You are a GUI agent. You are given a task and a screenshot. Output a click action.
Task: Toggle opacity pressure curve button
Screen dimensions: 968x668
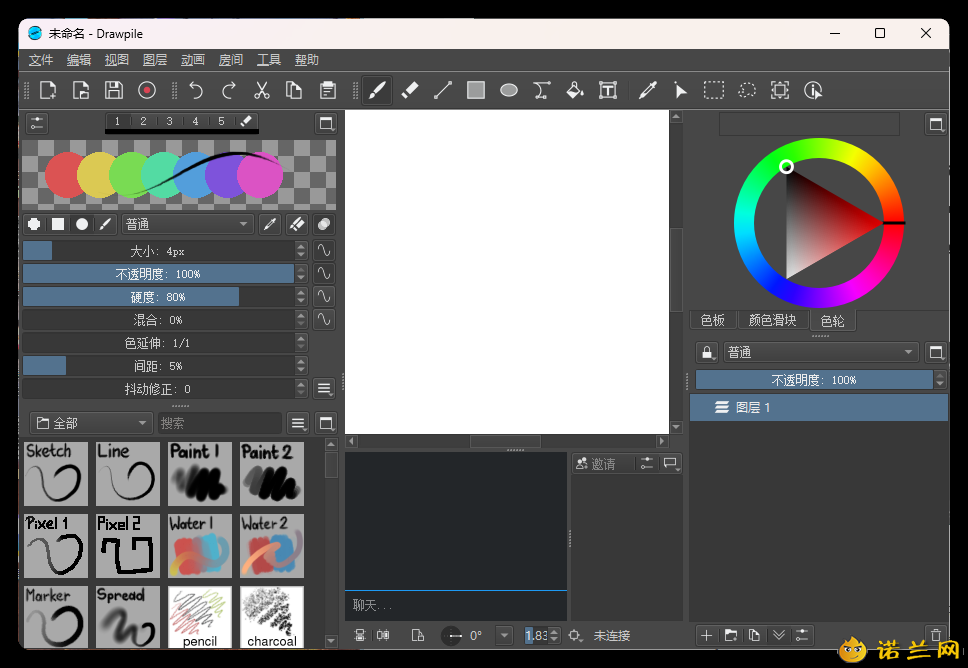point(323,273)
